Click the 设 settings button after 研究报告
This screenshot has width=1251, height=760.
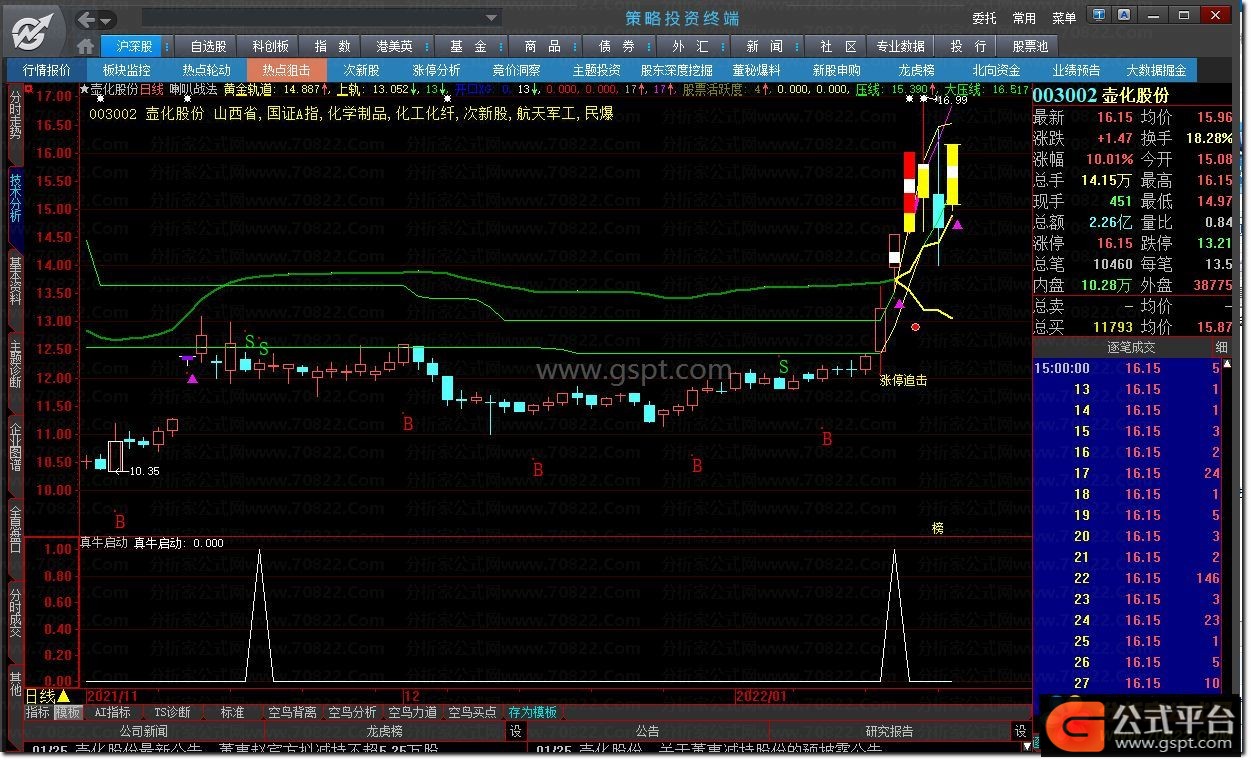coord(1020,731)
